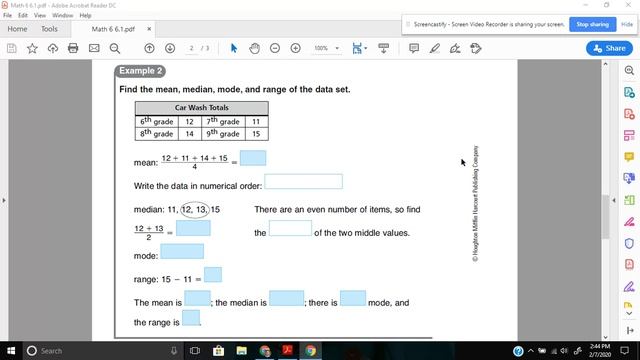This screenshot has height=360, width=640.
Task: Open File Explorer from taskbar
Action: pos(242,351)
